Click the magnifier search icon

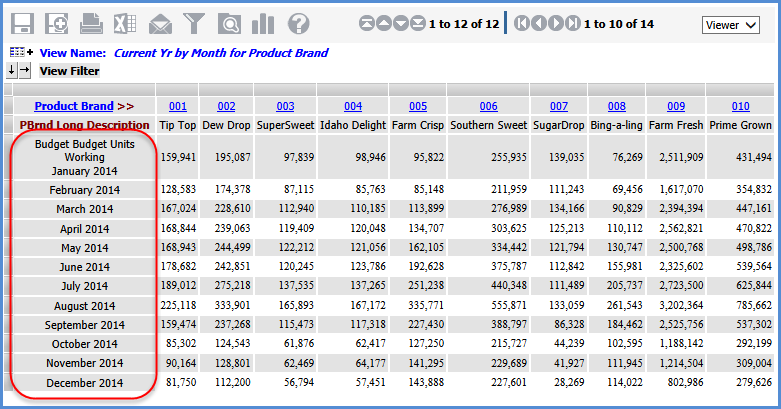click(229, 23)
